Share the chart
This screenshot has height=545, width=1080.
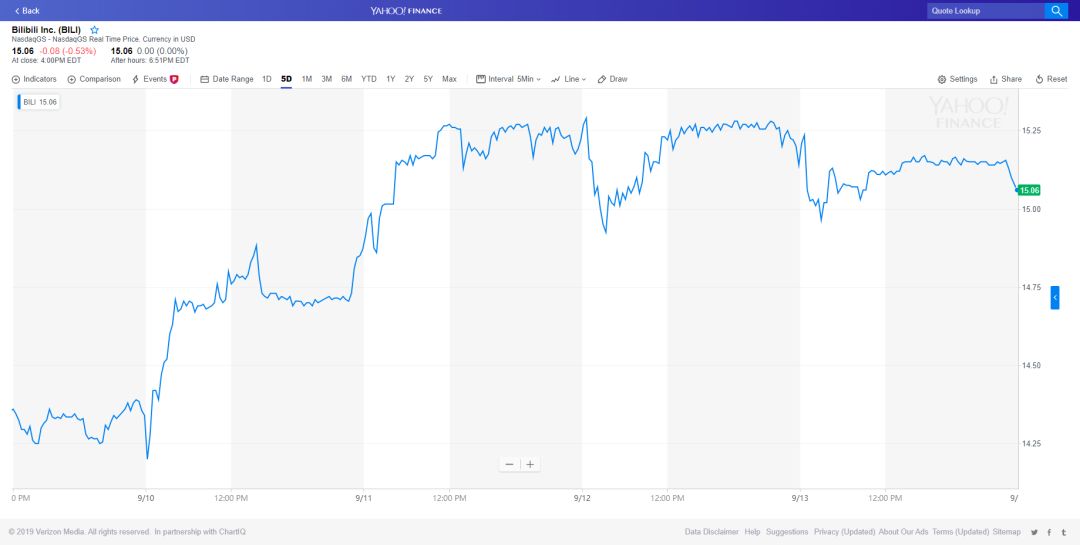tap(1006, 79)
